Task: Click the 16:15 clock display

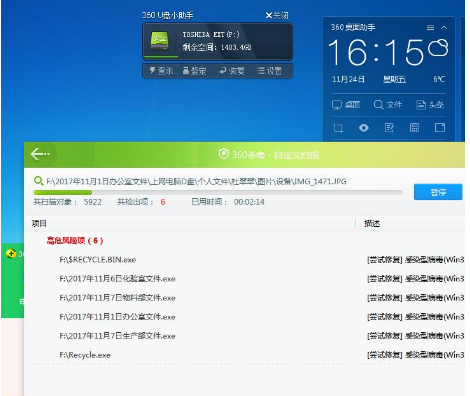Action: click(376, 52)
